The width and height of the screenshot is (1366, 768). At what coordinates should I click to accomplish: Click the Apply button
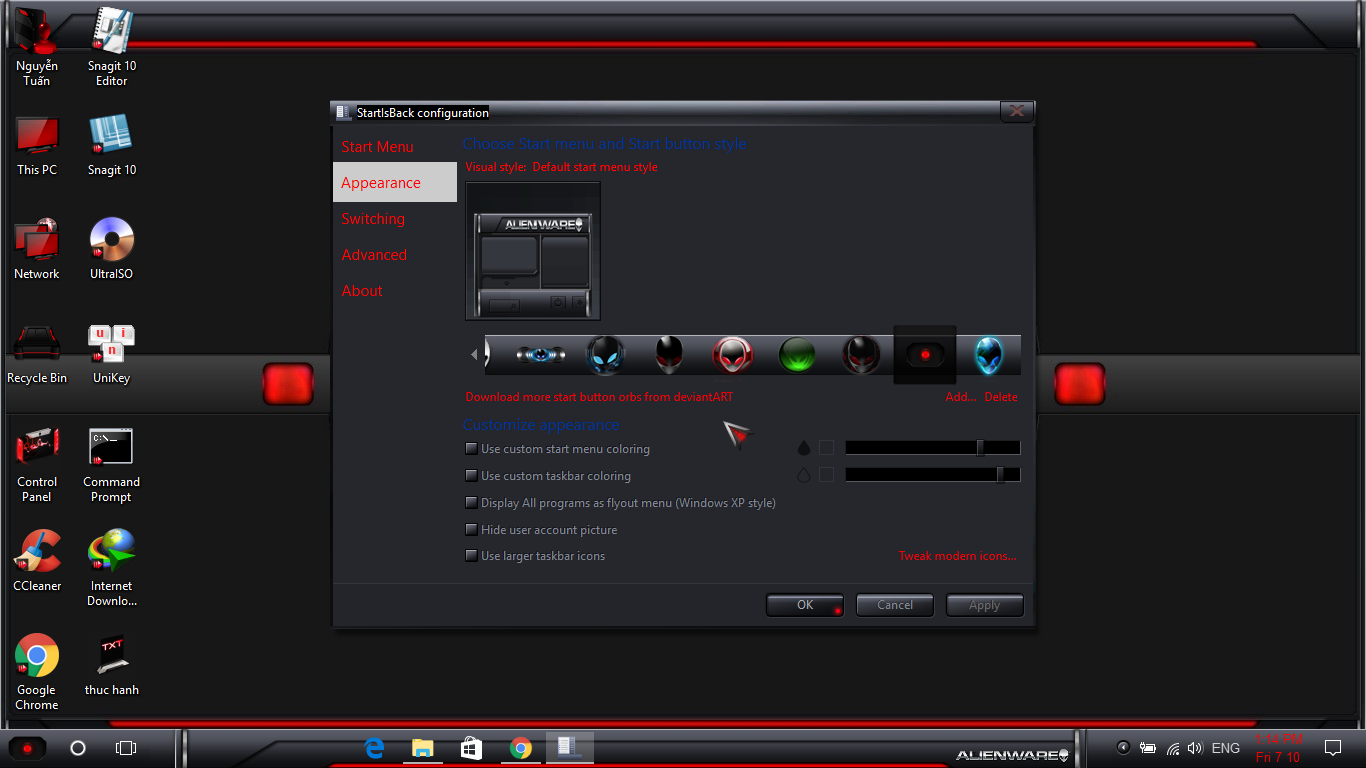pos(984,605)
